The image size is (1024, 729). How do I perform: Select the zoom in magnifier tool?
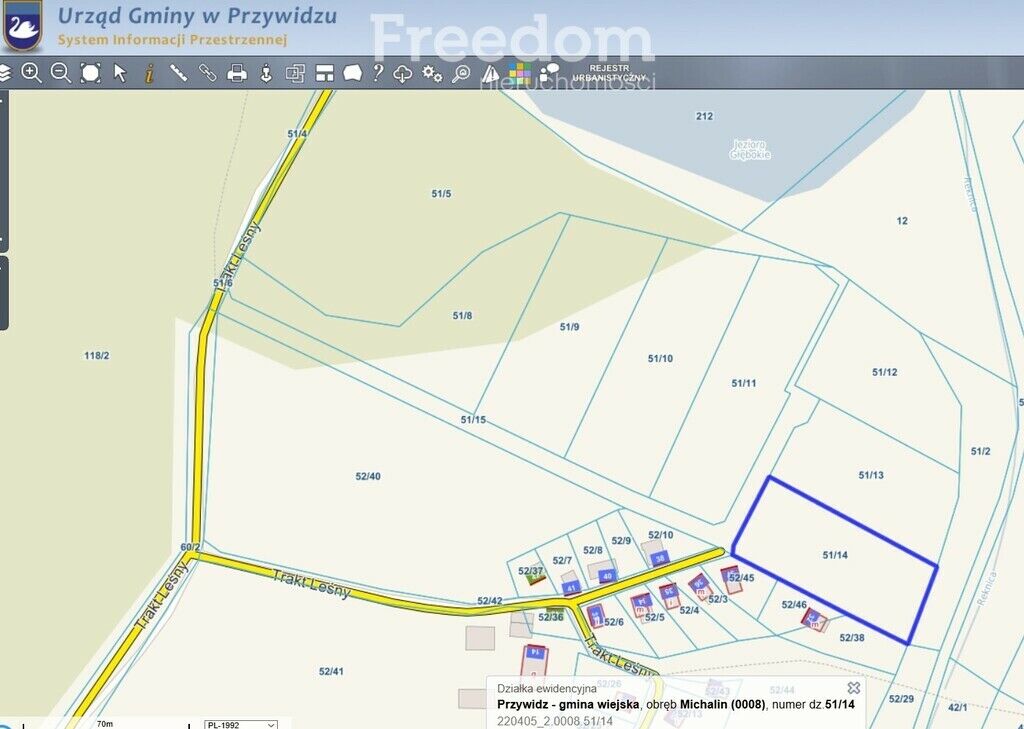31,73
